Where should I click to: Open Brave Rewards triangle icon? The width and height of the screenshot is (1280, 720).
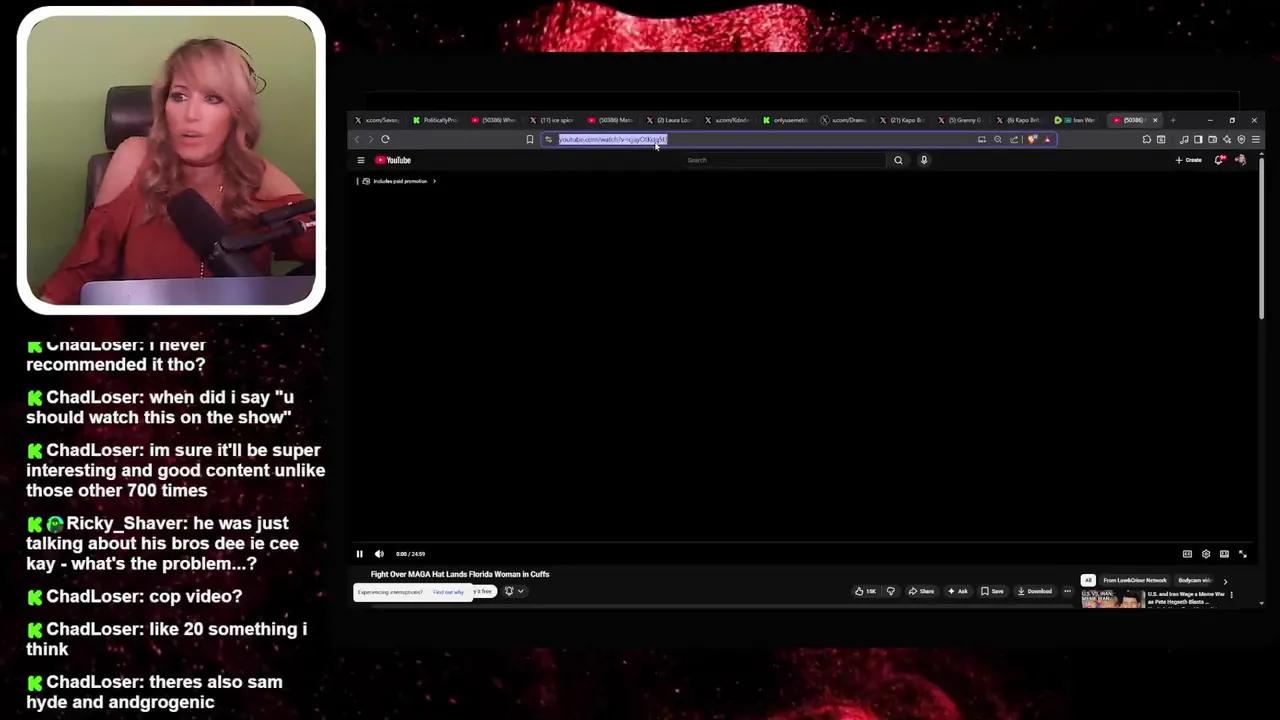pyautogui.click(x=1048, y=139)
